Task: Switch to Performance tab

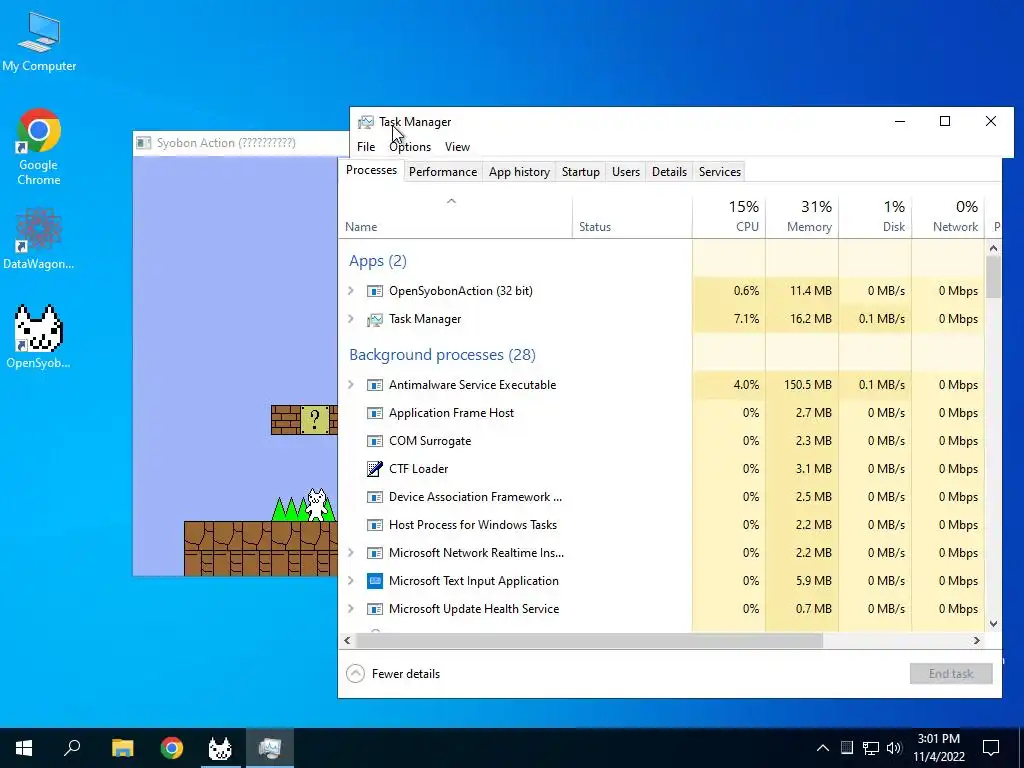Action: pyautogui.click(x=443, y=172)
